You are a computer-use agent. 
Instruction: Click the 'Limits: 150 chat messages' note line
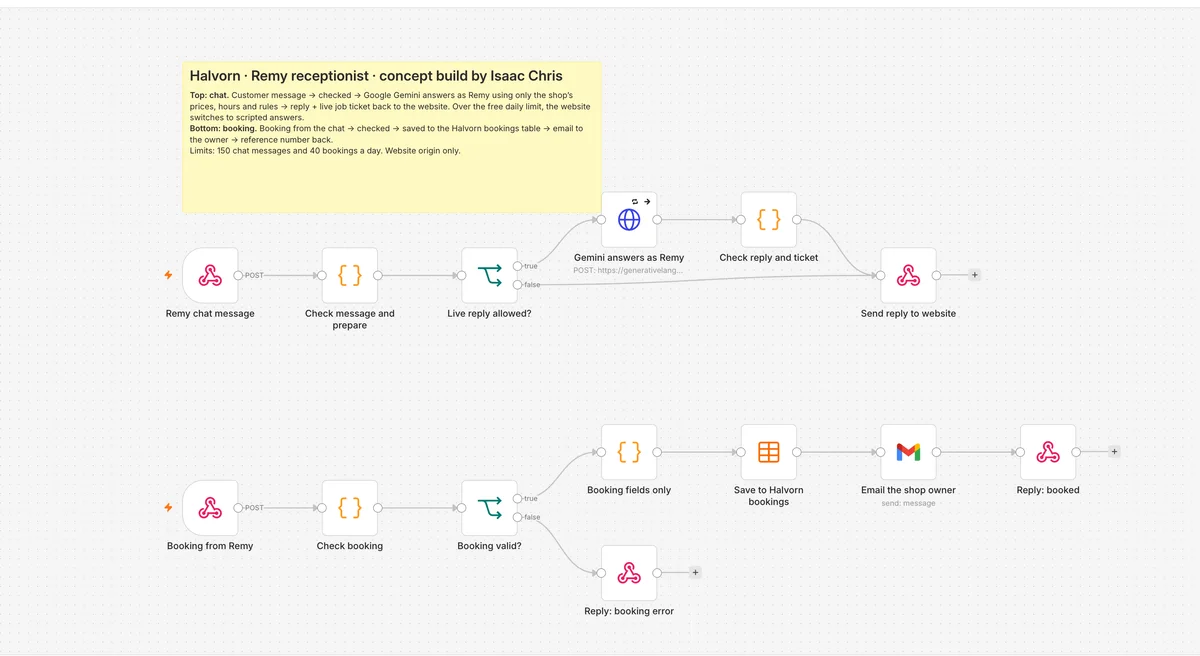(x=325, y=150)
